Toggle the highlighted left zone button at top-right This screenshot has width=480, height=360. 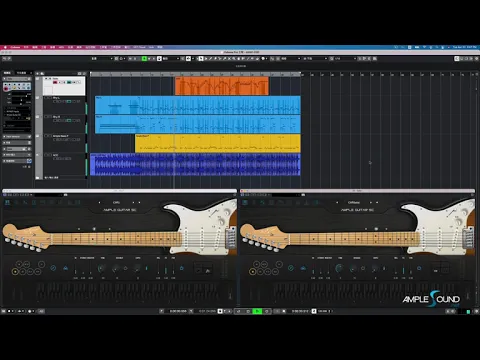click(x=457, y=58)
